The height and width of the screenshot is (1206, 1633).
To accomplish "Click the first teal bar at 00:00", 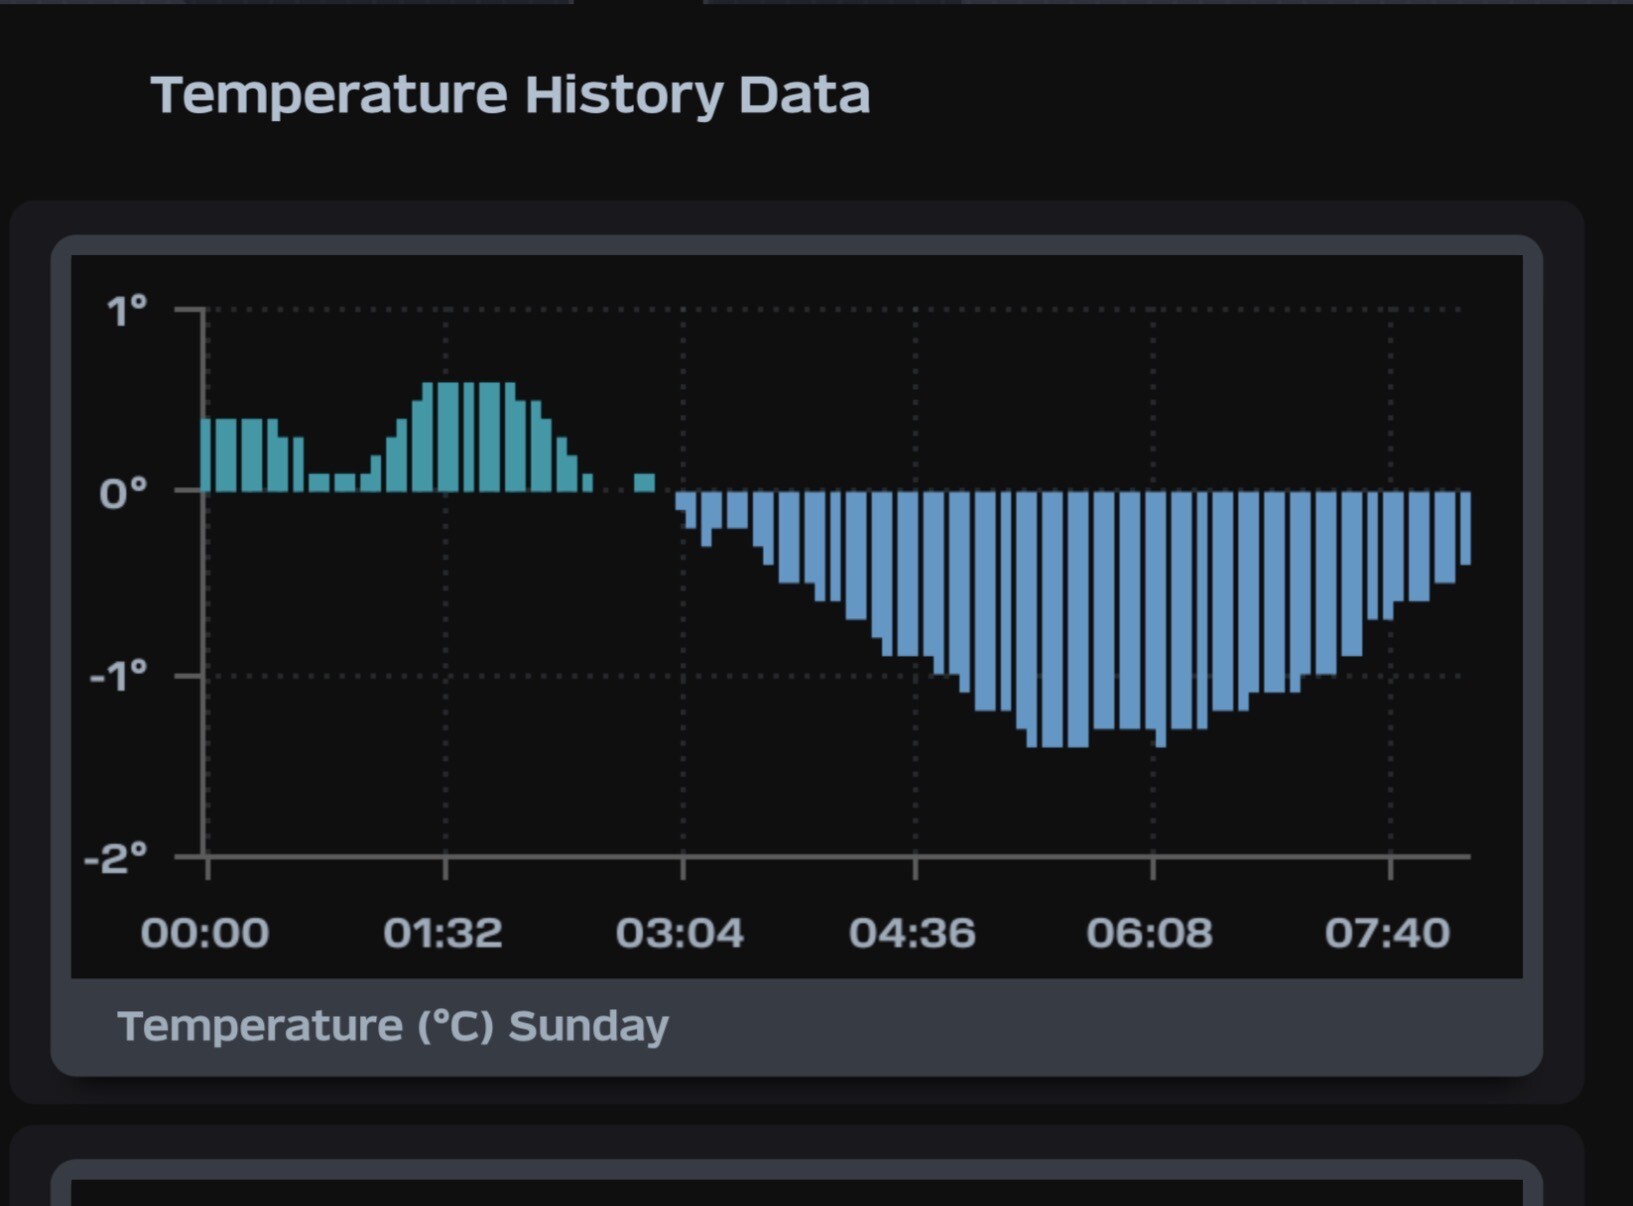I will [207, 455].
